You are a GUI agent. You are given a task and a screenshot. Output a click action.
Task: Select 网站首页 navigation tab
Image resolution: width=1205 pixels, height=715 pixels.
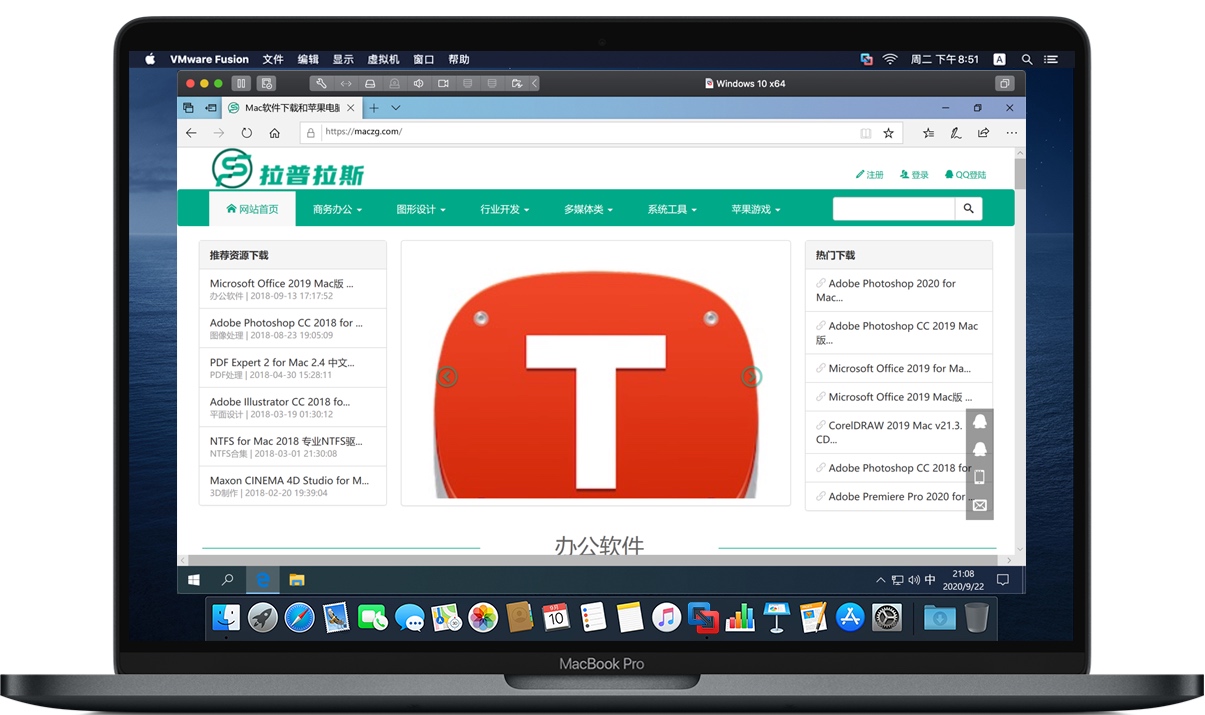(252, 209)
